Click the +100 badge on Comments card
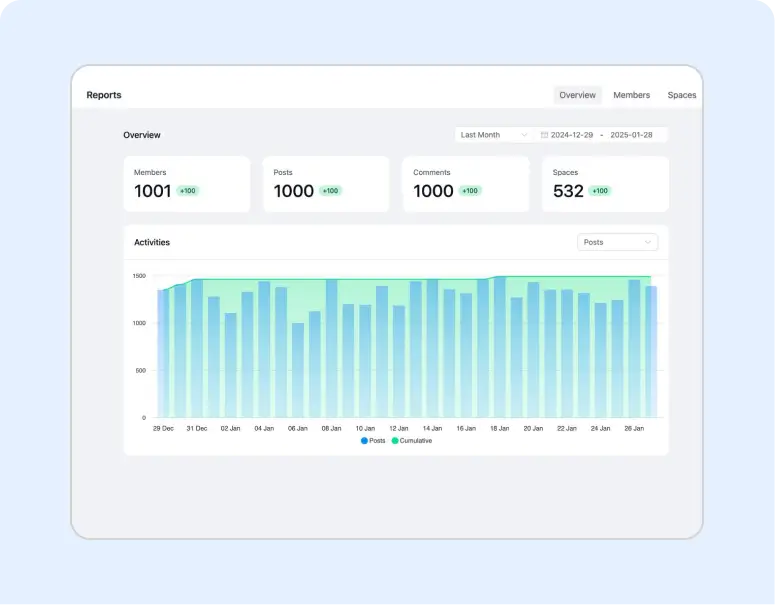 coord(470,191)
